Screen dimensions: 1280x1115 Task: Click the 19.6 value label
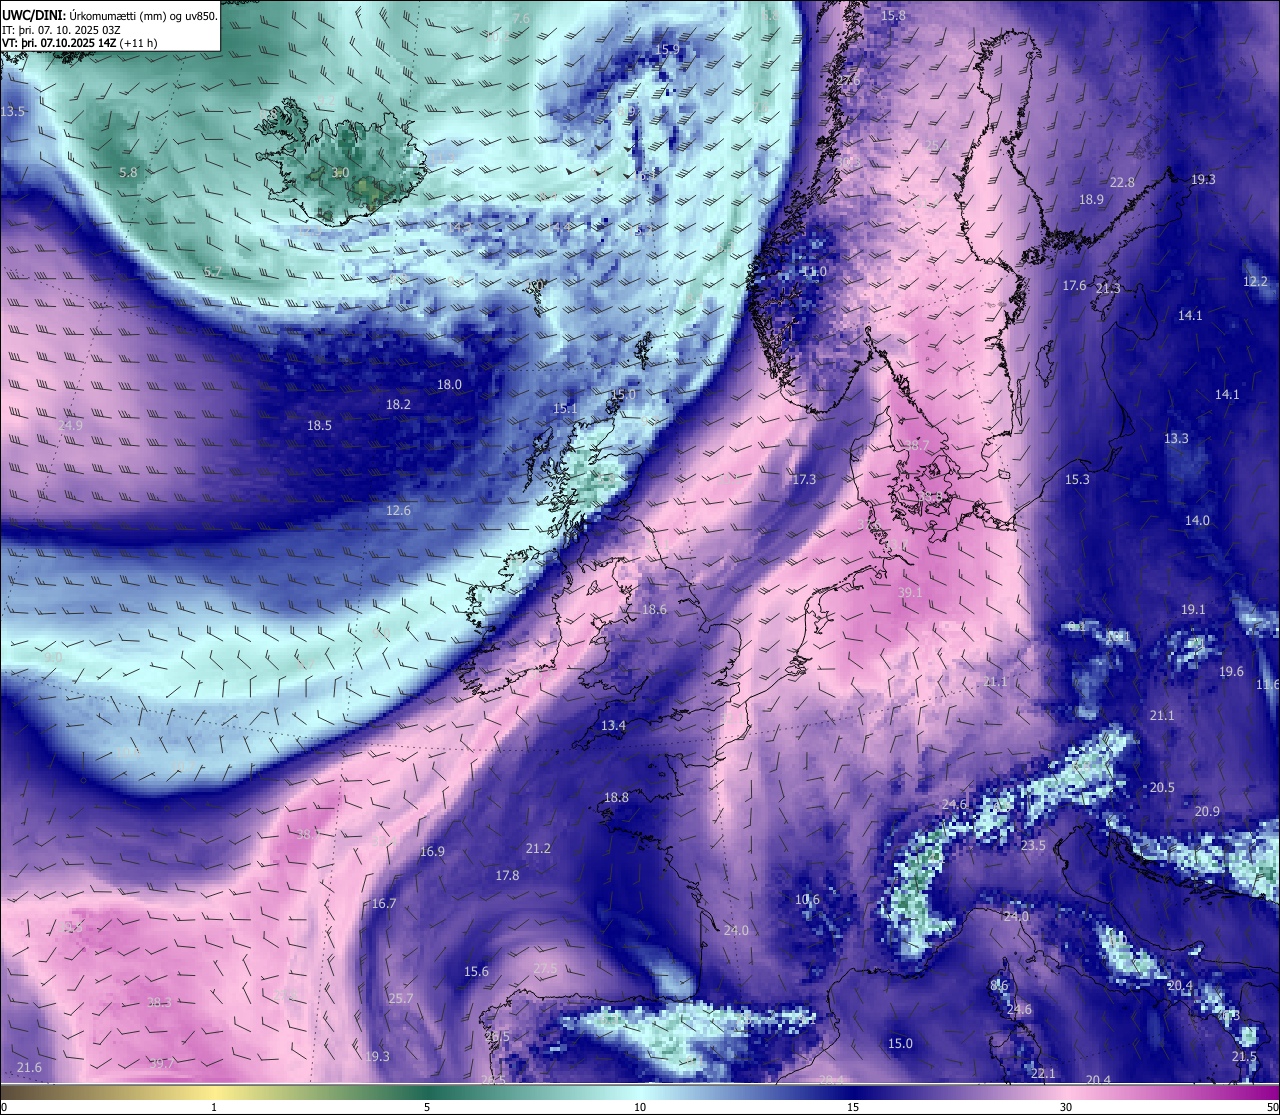[1231, 672]
